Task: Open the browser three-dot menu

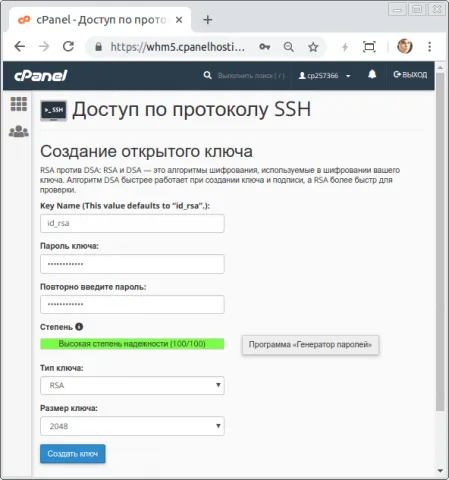Action: (430, 47)
